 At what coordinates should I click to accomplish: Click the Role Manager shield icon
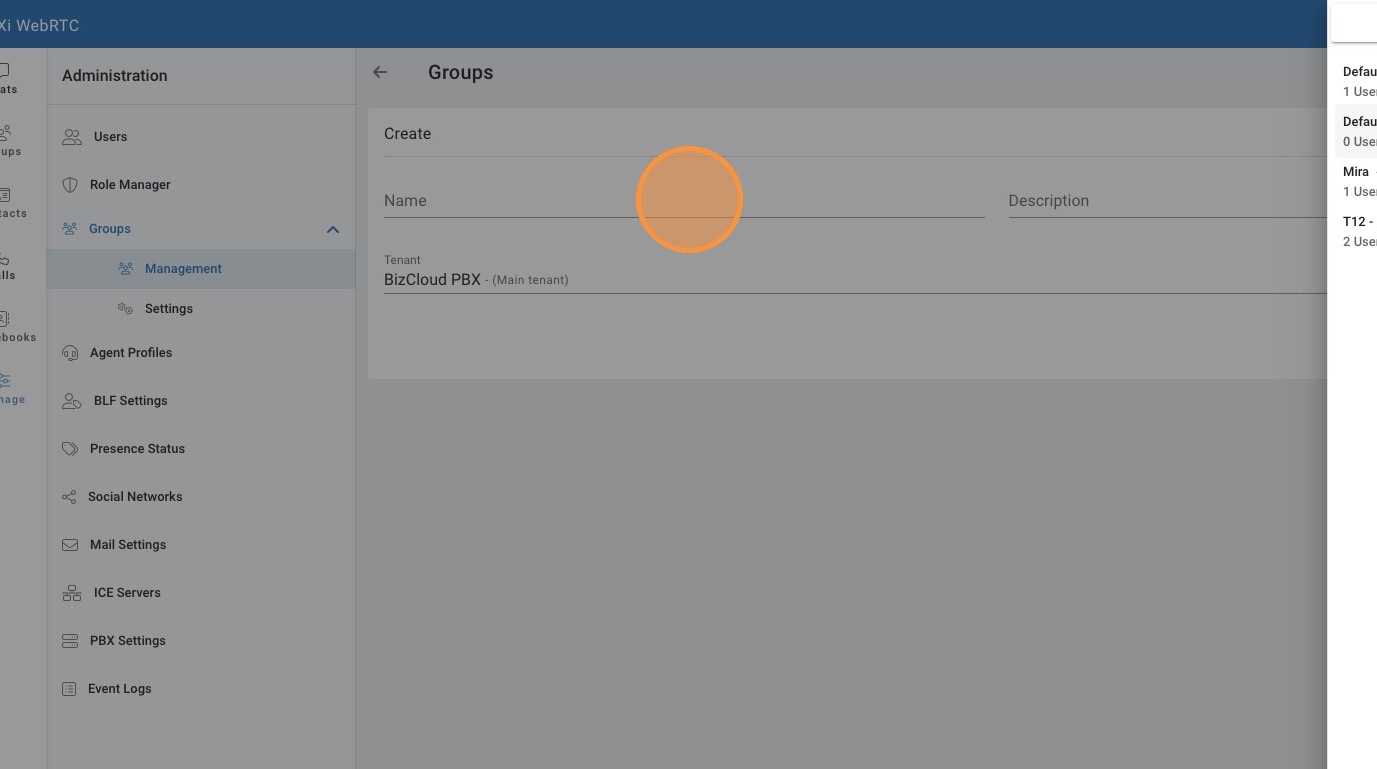point(70,185)
